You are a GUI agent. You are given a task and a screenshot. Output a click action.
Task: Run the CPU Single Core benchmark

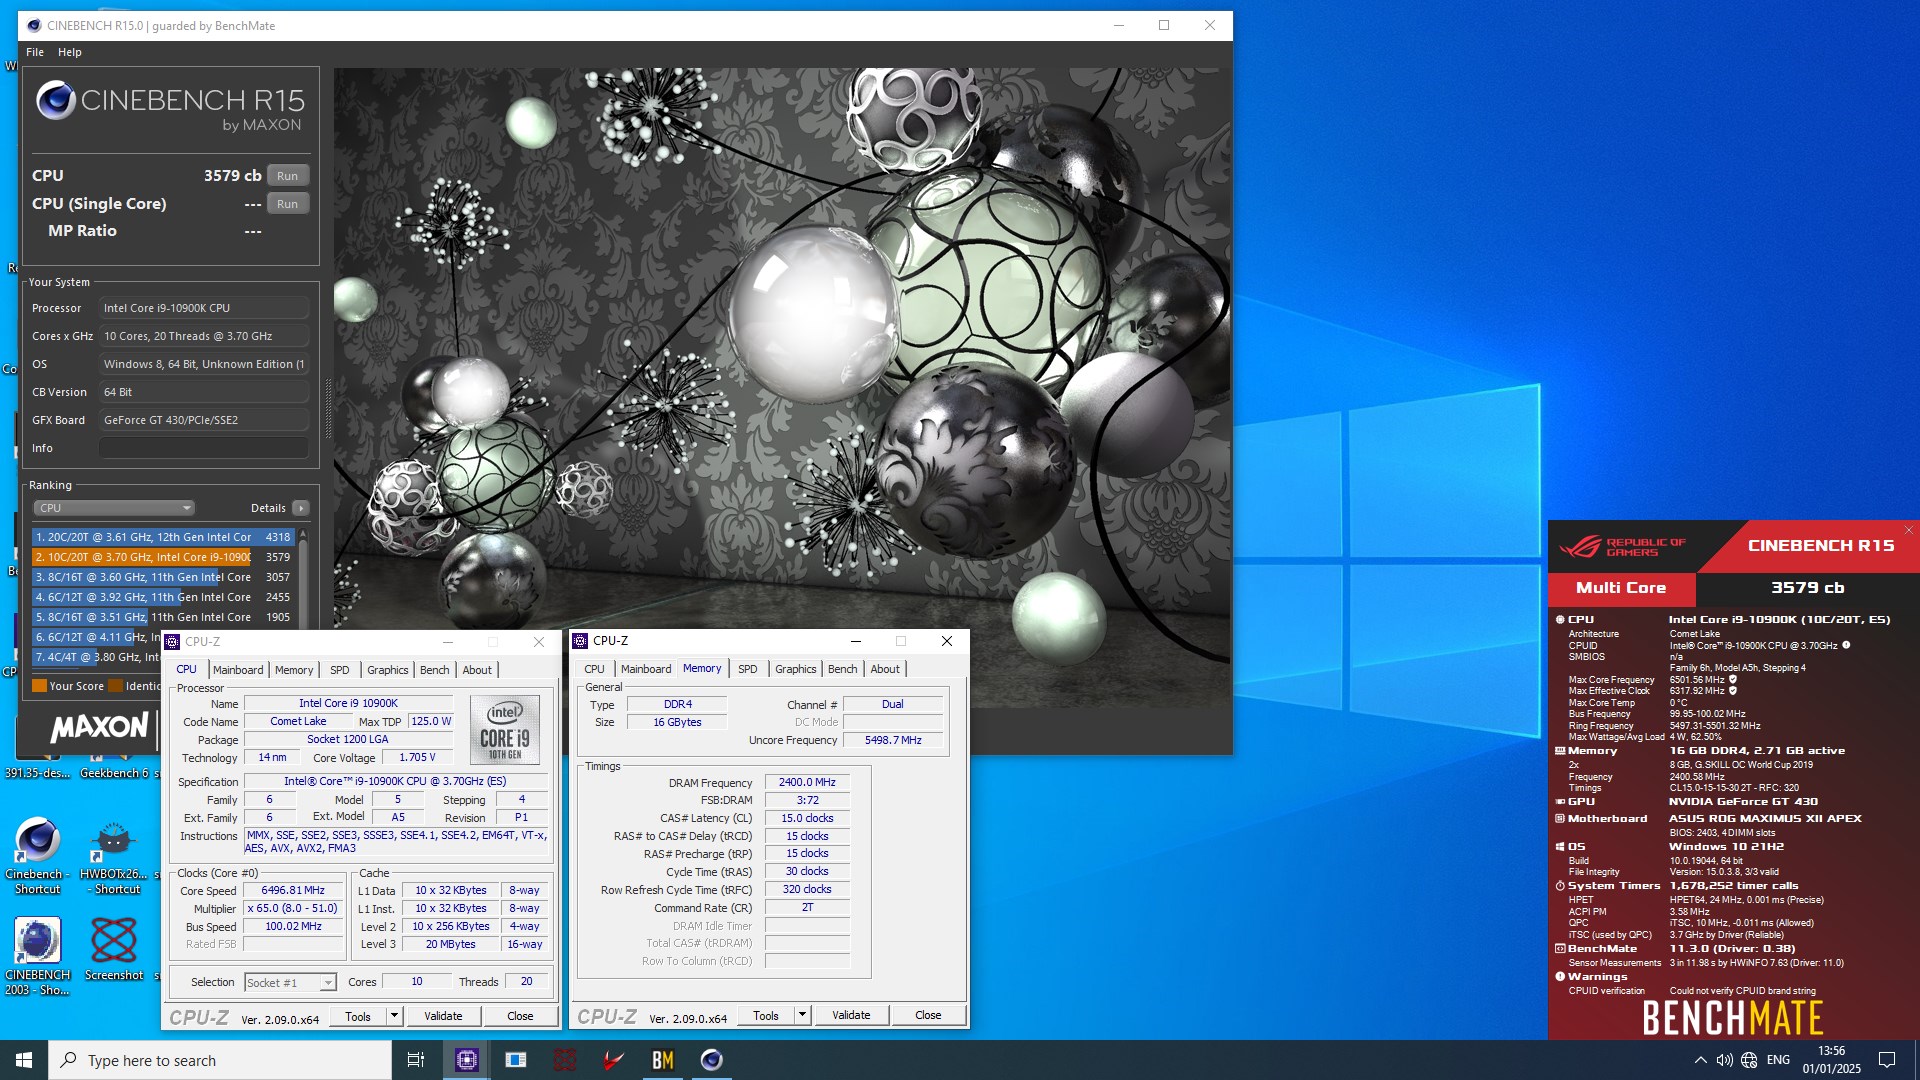pyautogui.click(x=288, y=204)
